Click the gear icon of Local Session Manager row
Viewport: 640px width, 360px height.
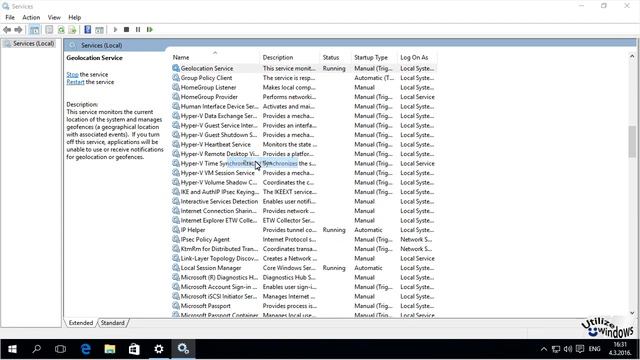pyautogui.click(x=176, y=268)
